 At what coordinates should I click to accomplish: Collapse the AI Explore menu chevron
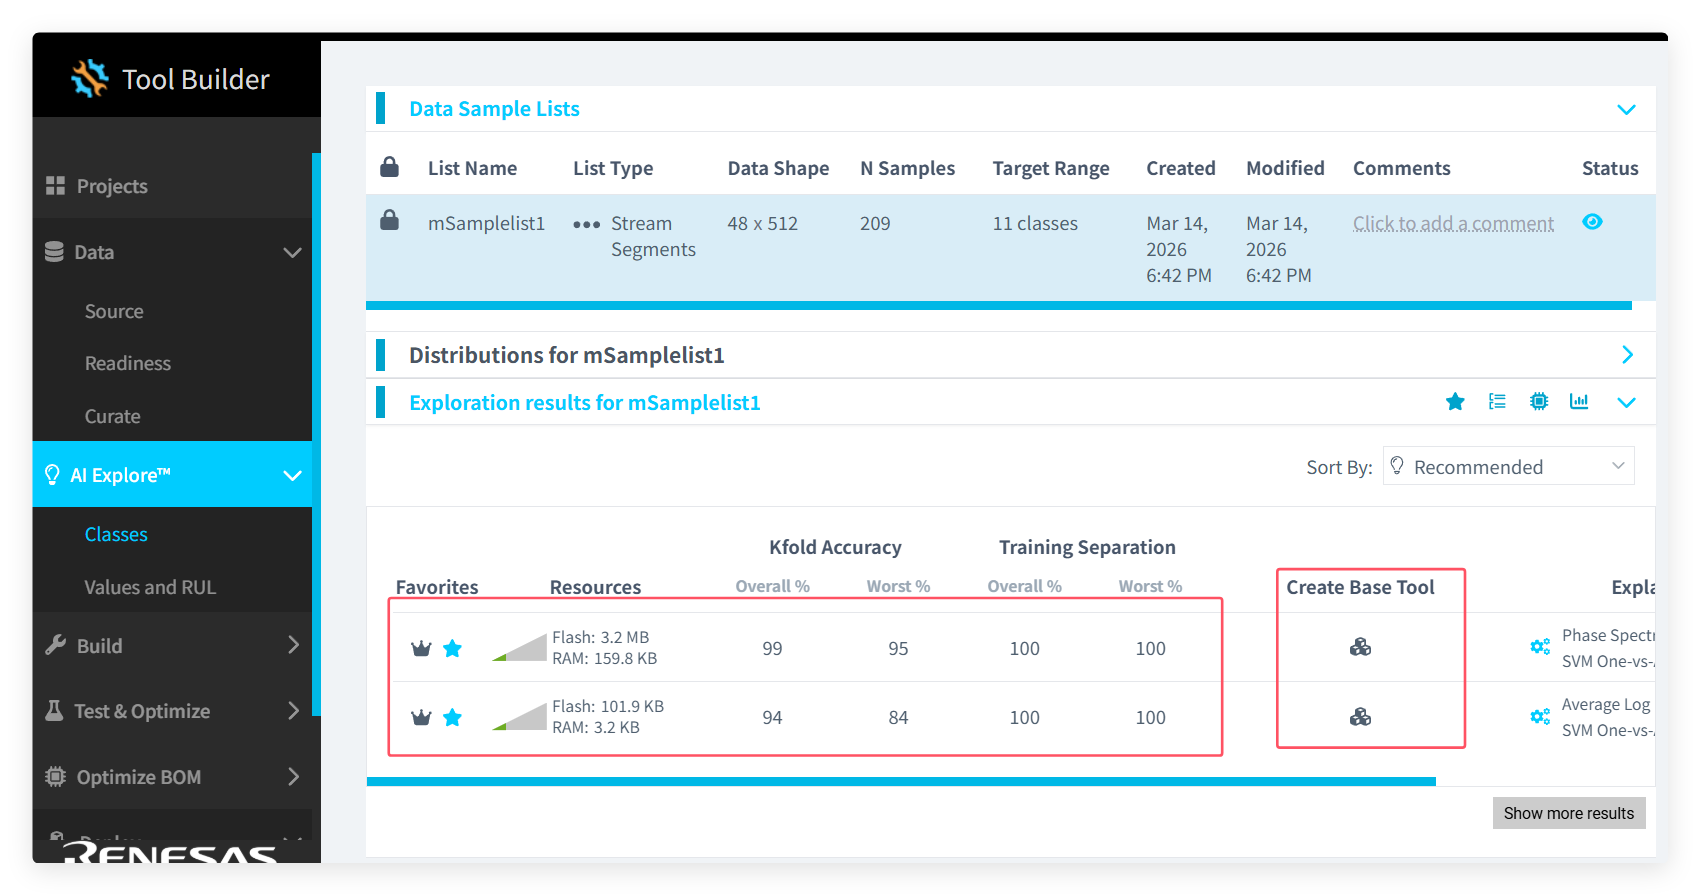[292, 475]
